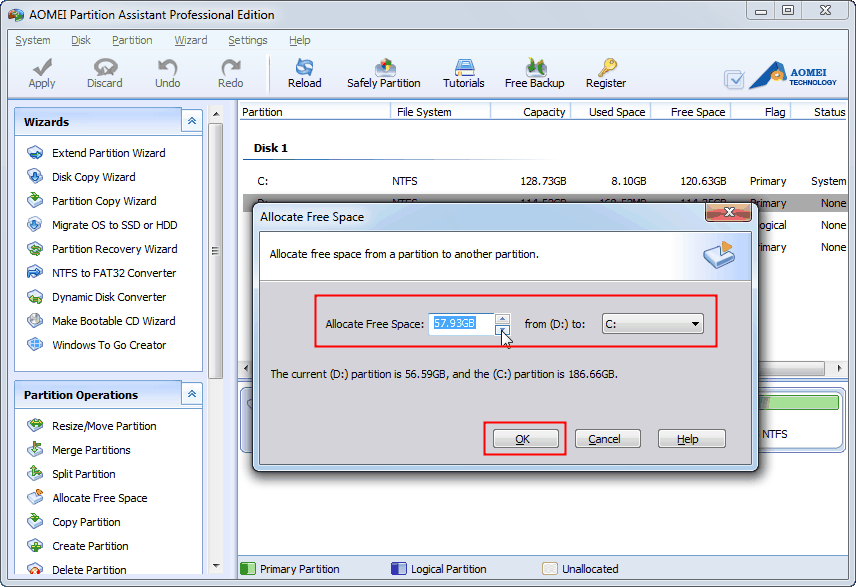Sort by the Free Space column header

coord(691,112)
